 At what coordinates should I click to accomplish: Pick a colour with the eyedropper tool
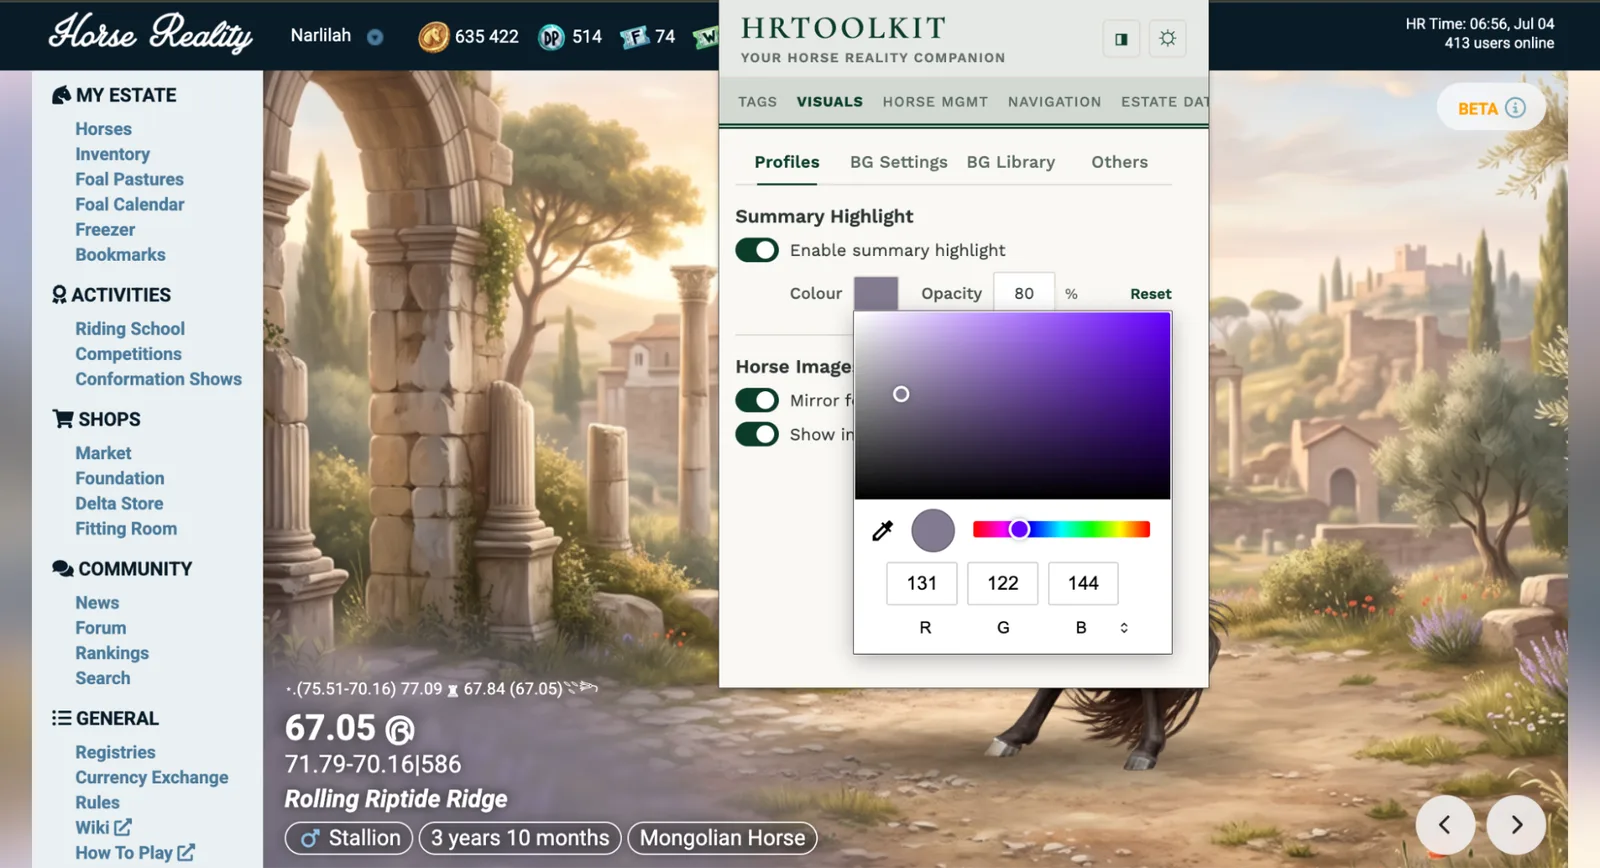[882, 531]
